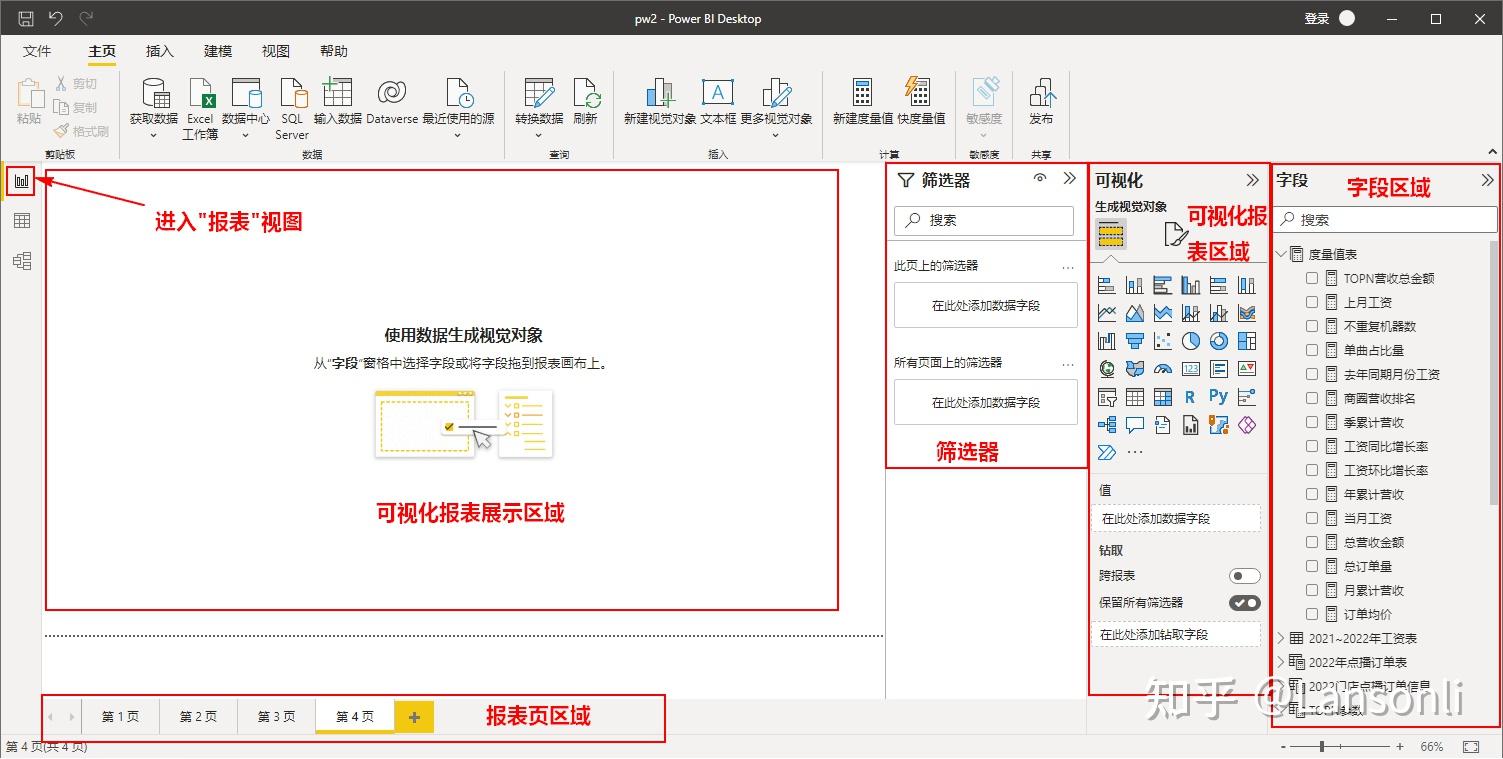Select the slicer visual icon
Screen dimensions: 1503x759
coord(1107,396)
